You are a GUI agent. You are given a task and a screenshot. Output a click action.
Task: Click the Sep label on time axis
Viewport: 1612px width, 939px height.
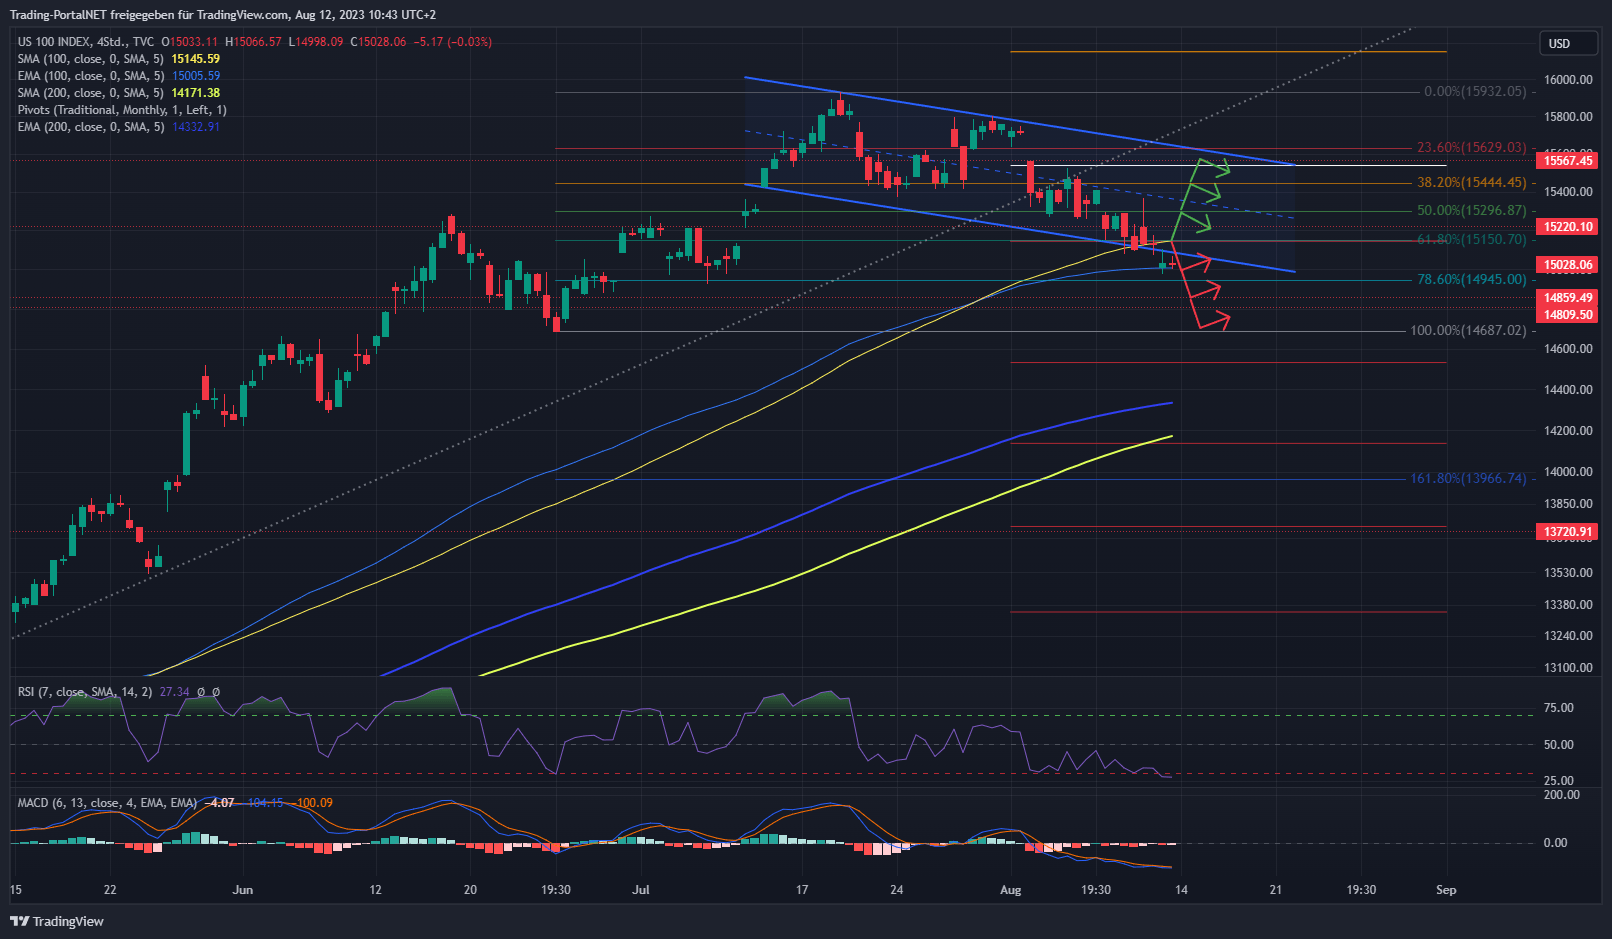point(1445,890)
